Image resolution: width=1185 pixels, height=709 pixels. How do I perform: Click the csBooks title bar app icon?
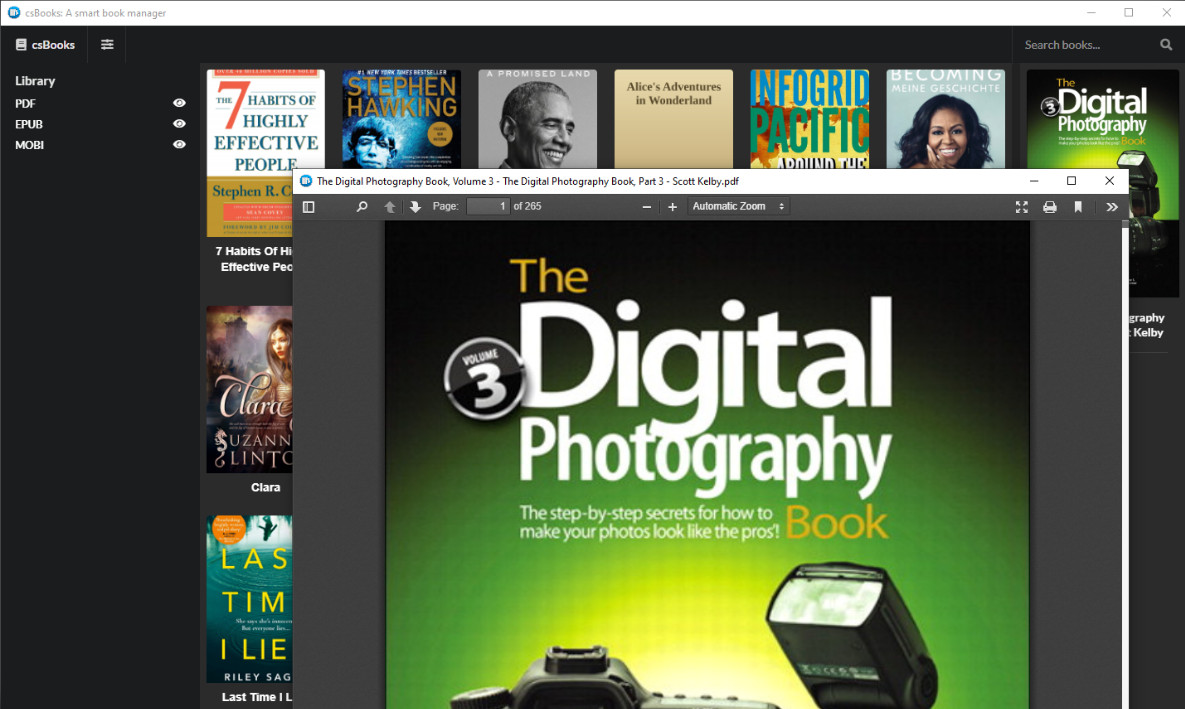click(x=14, y=13)
